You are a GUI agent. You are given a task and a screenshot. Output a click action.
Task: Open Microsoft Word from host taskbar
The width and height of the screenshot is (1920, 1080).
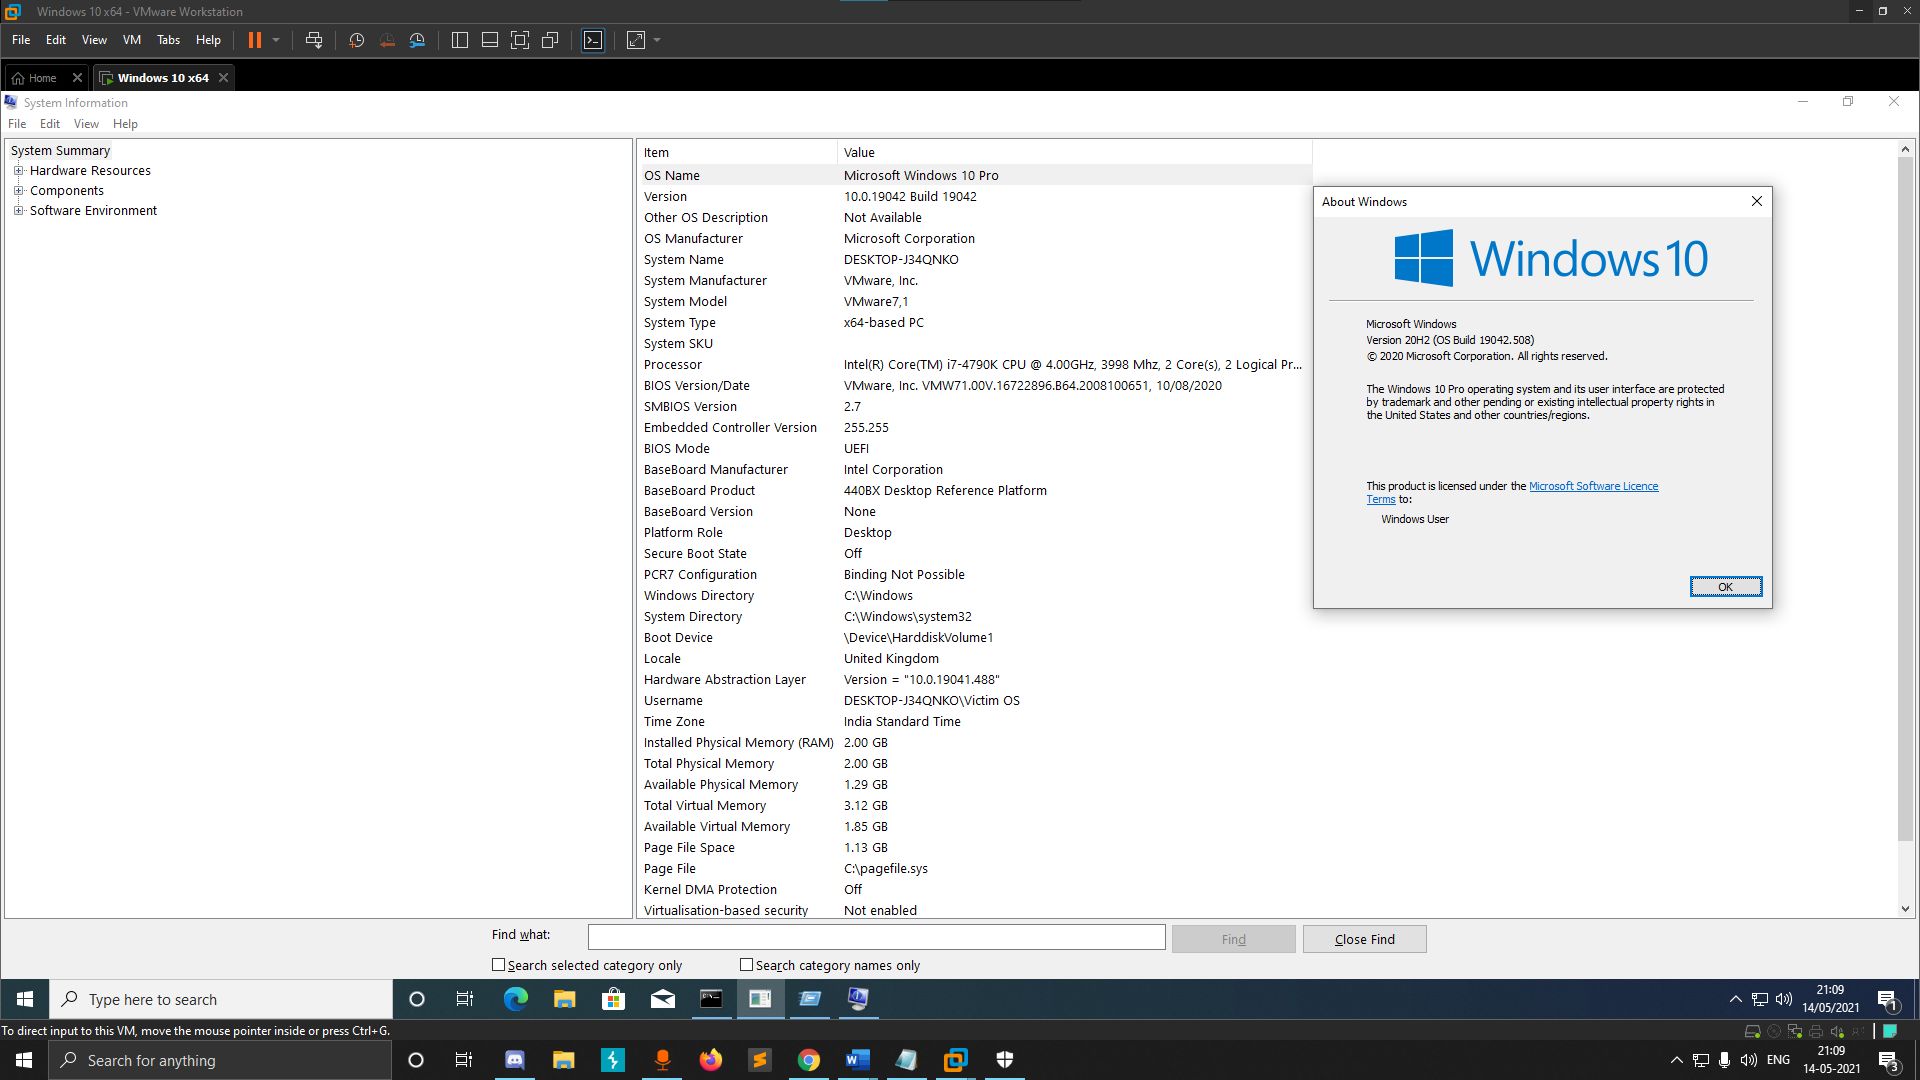[858, 1060]
